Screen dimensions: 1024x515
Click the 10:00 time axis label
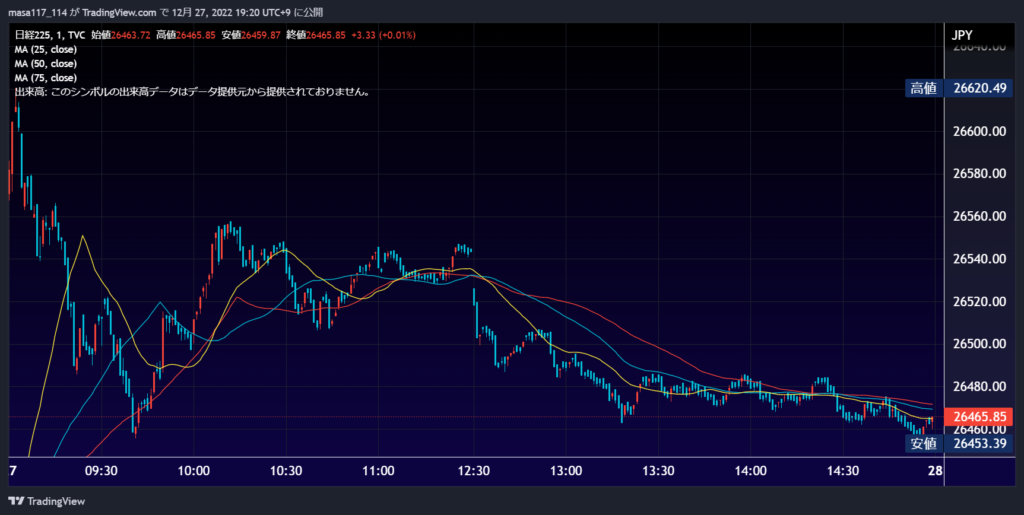point(193,471)
